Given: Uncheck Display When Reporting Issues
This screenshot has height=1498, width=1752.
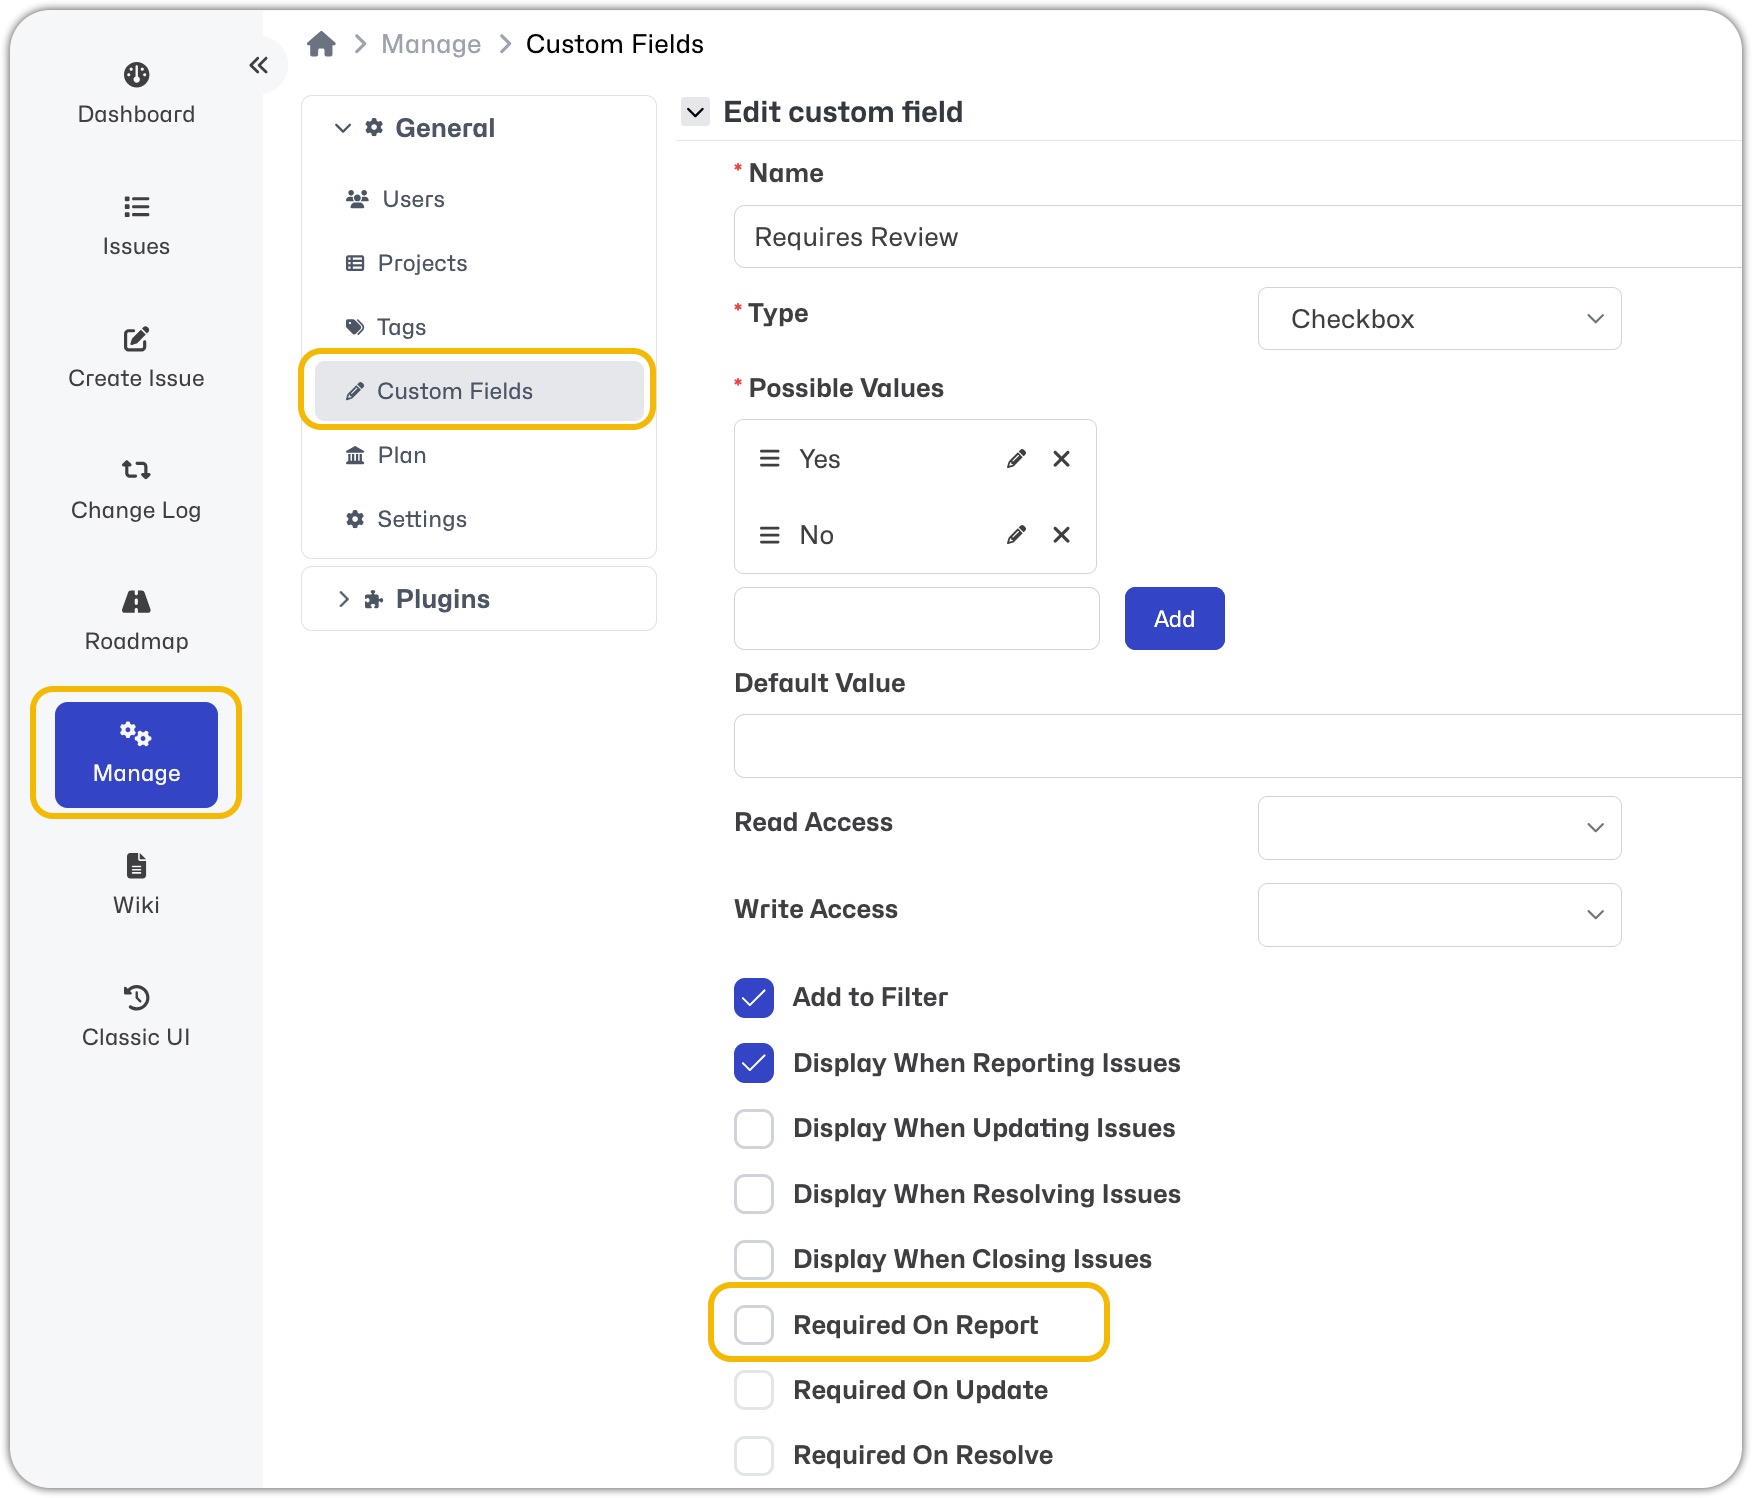Looking at the screenshot, I should 754,1063.
